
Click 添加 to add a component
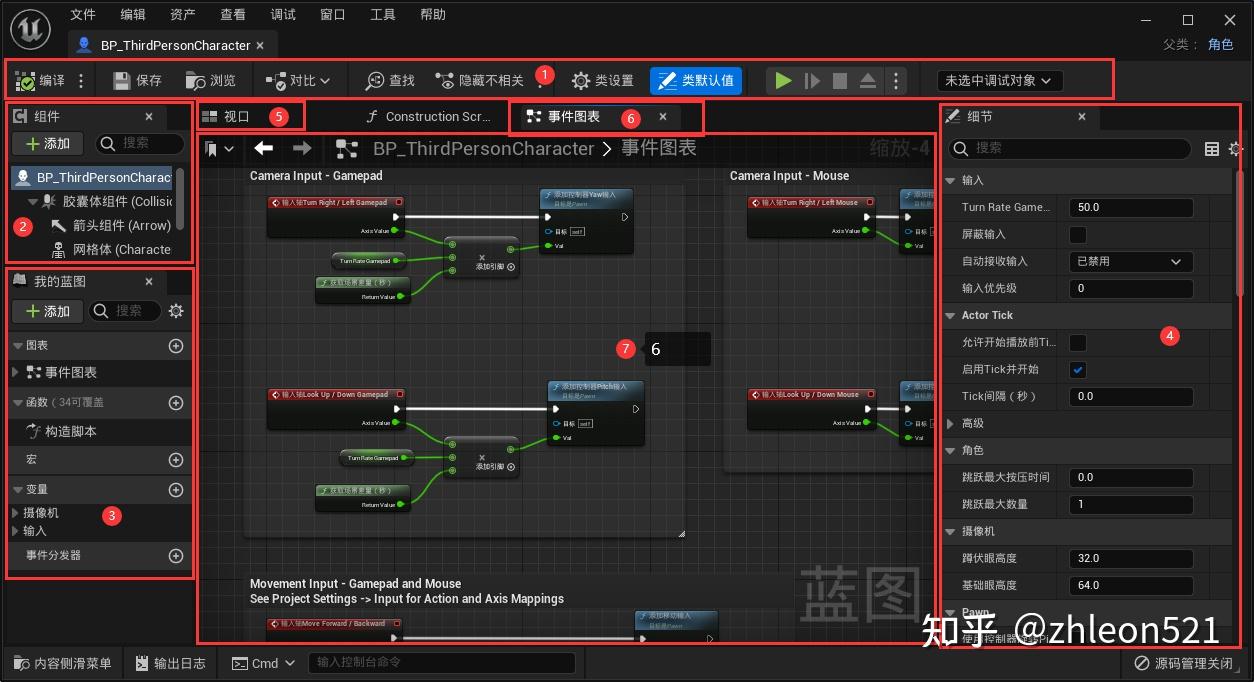click(x=47, y=143)
